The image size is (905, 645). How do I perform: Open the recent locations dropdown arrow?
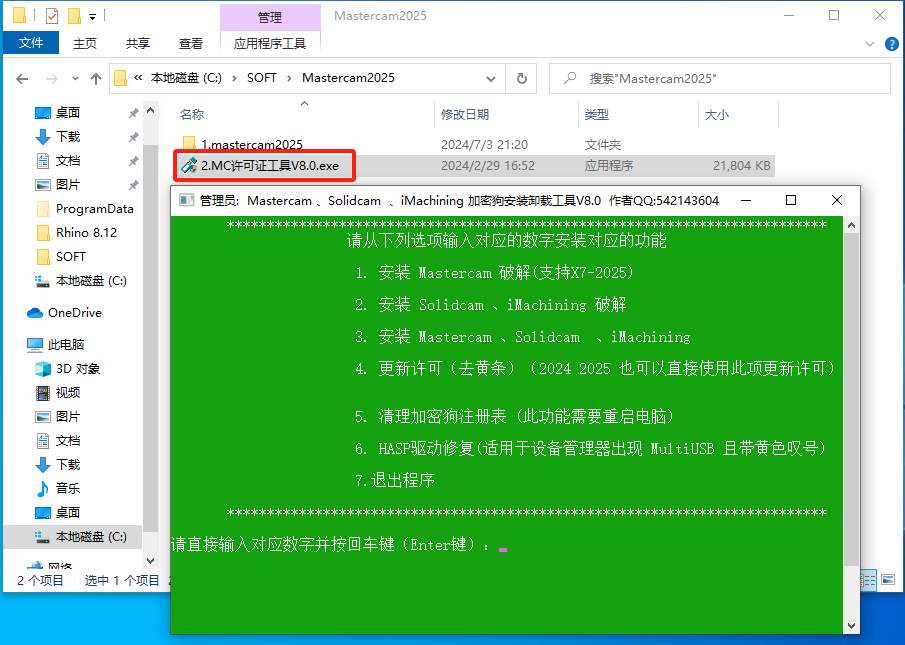tap(75, 78)
